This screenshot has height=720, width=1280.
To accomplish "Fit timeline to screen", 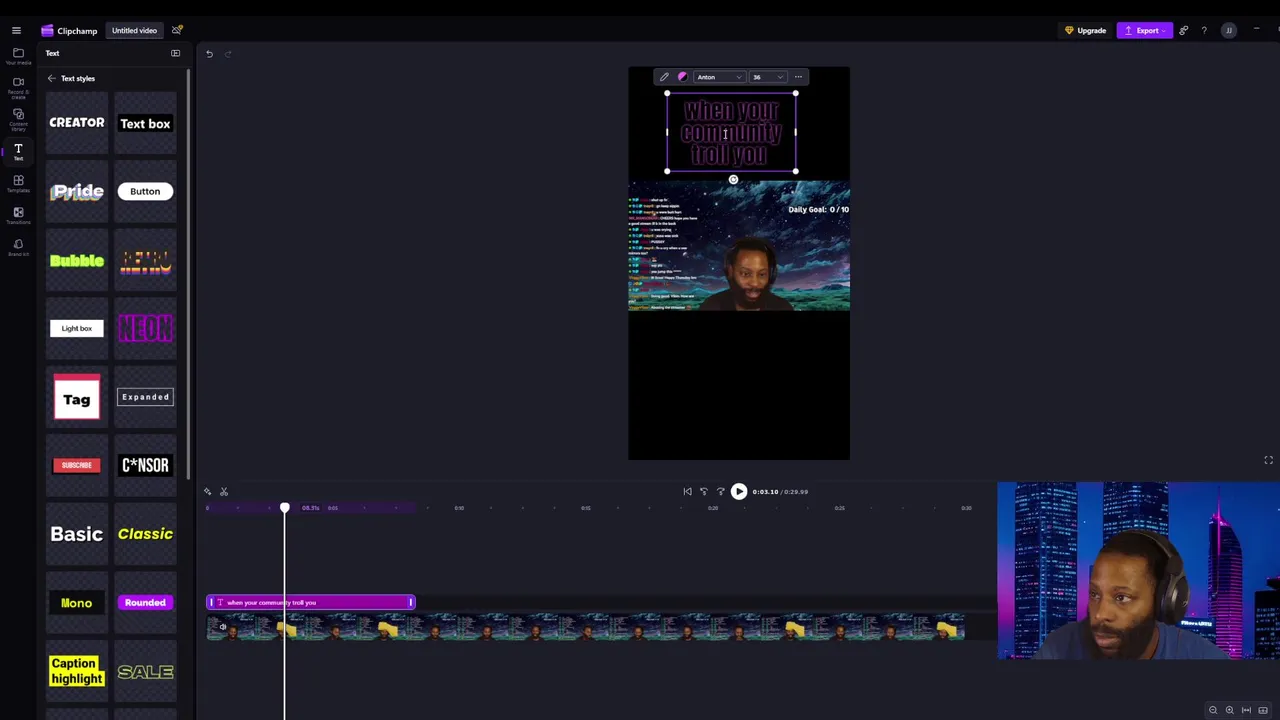I will (x=1247, y=710).
